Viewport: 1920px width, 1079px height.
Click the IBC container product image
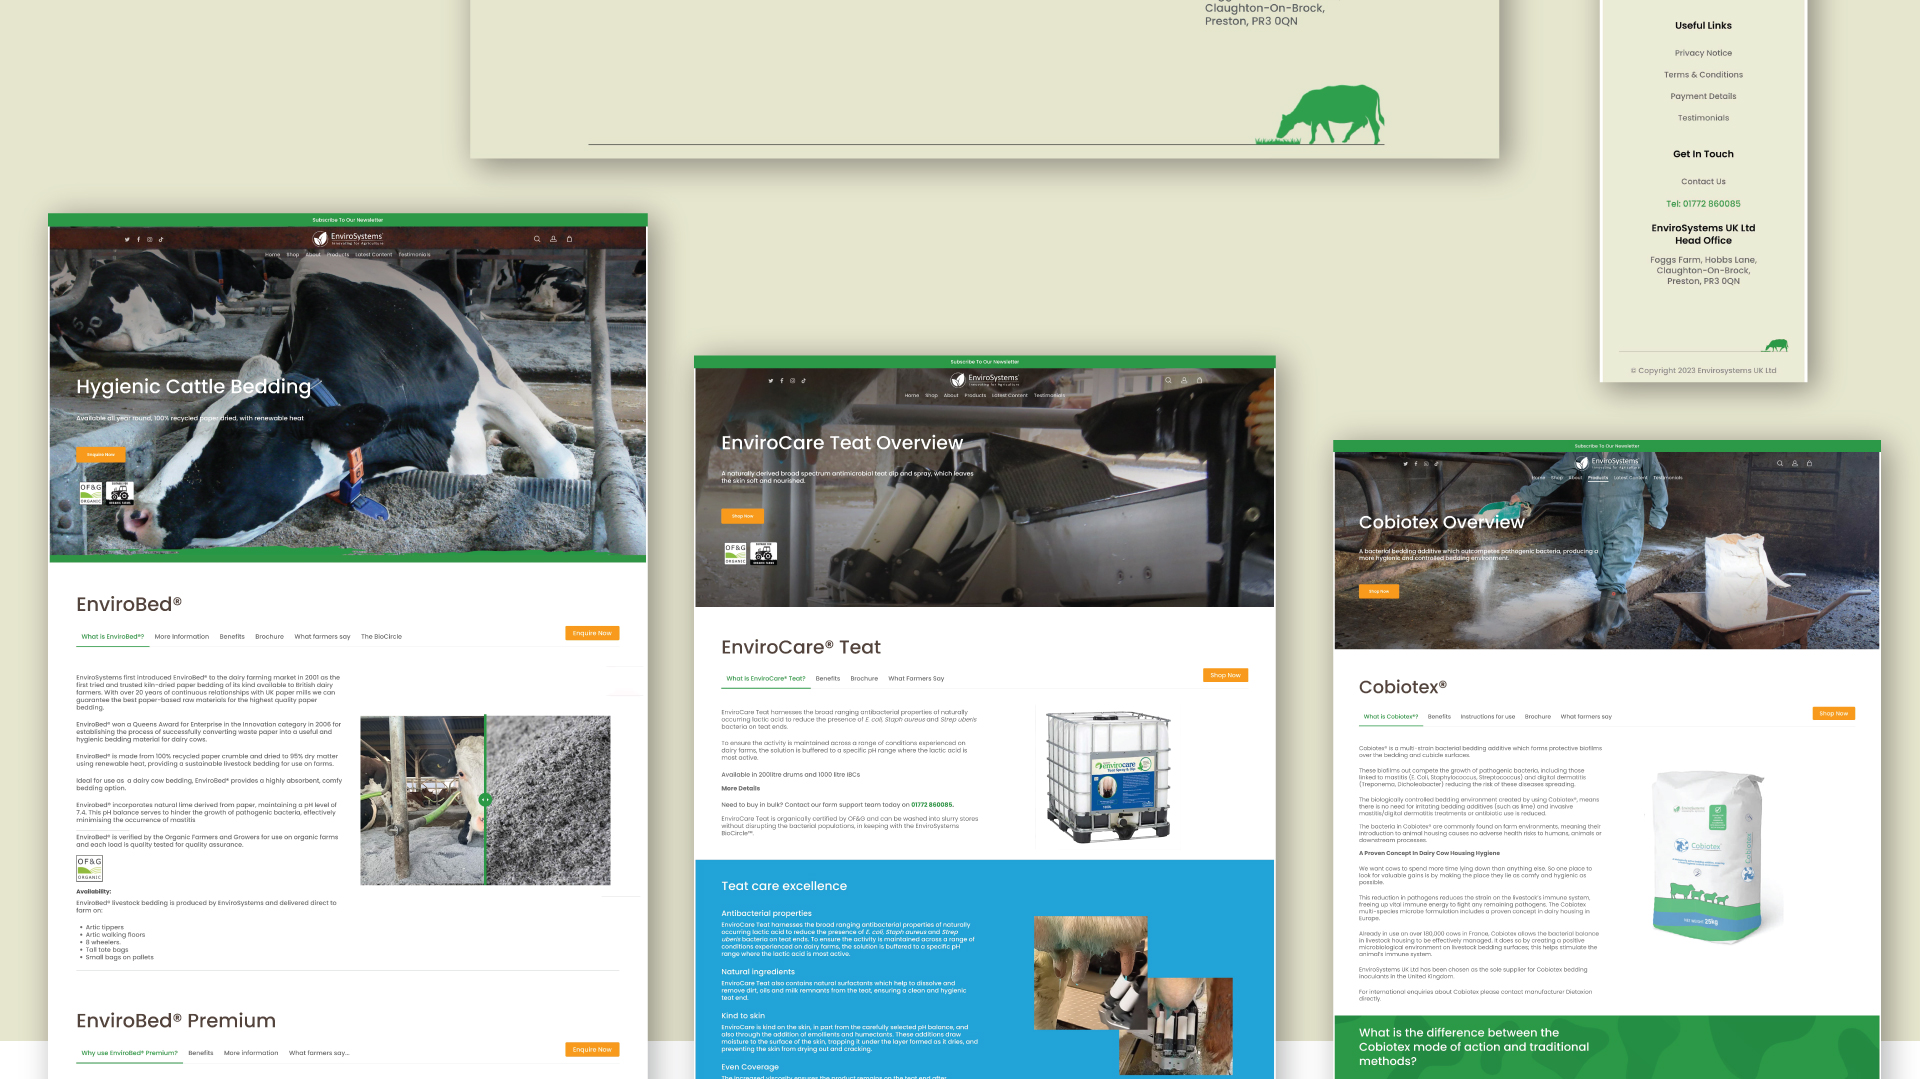[x=1108, y=777]
